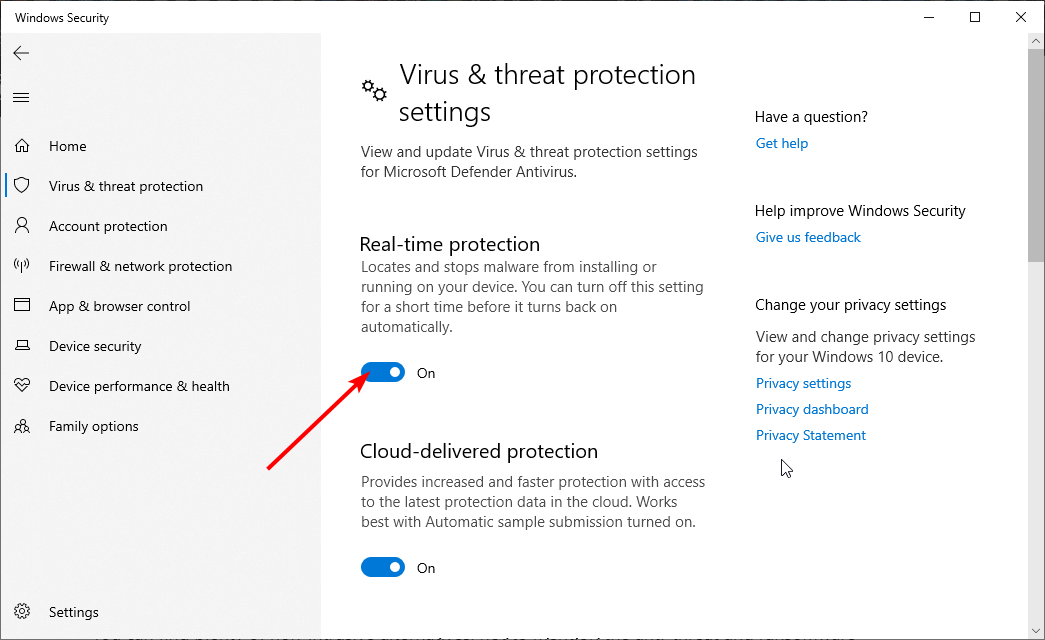Click the back arrow icon
The image size is (1045, 640).
pyautogui.click(x=21, y=53)
